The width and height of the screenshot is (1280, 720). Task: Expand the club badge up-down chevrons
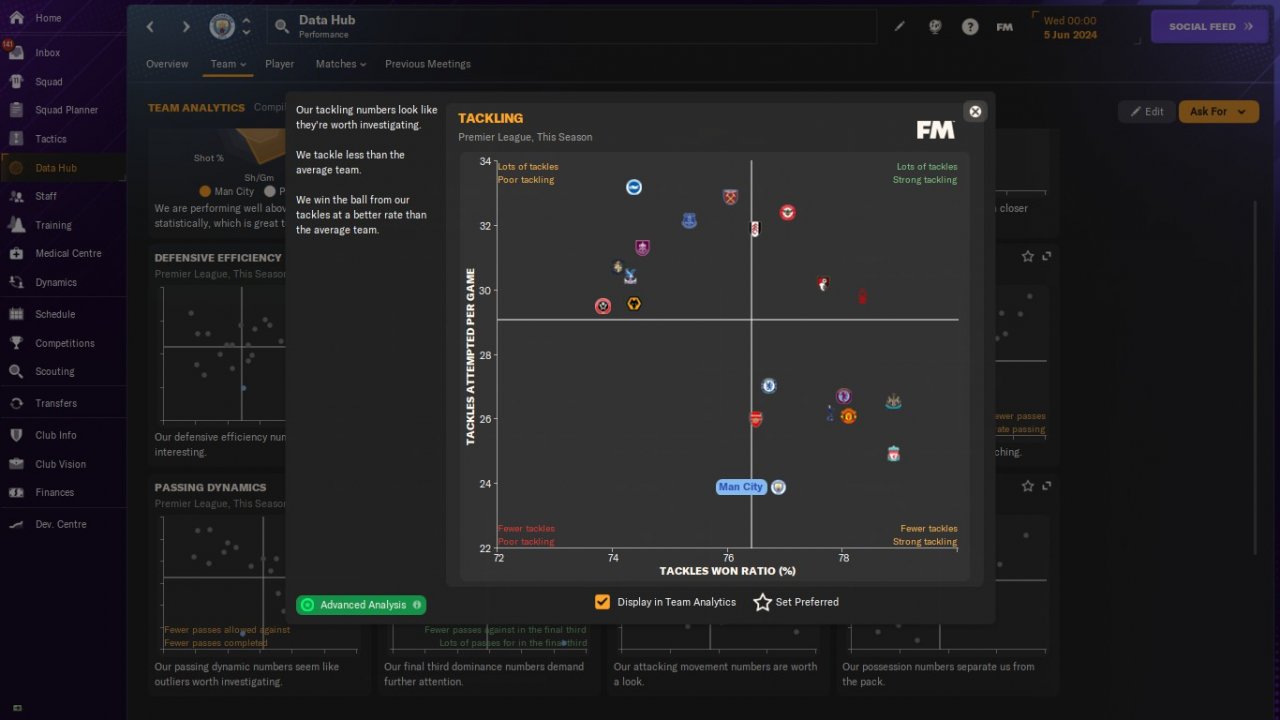click(246, 26)
